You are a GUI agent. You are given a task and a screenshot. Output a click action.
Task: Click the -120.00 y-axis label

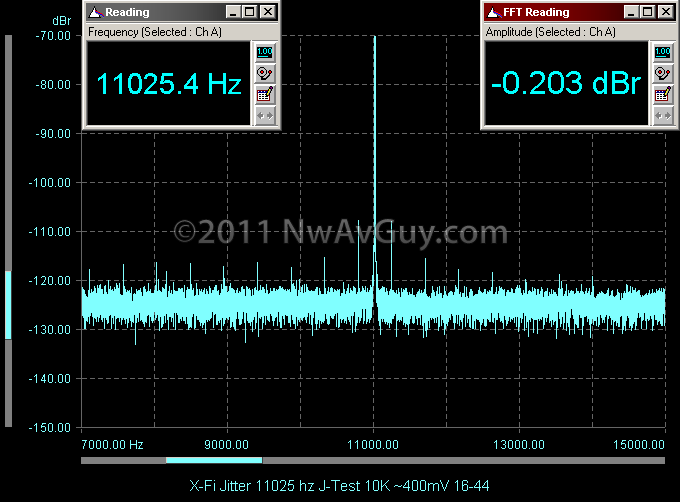click(49, 281)
